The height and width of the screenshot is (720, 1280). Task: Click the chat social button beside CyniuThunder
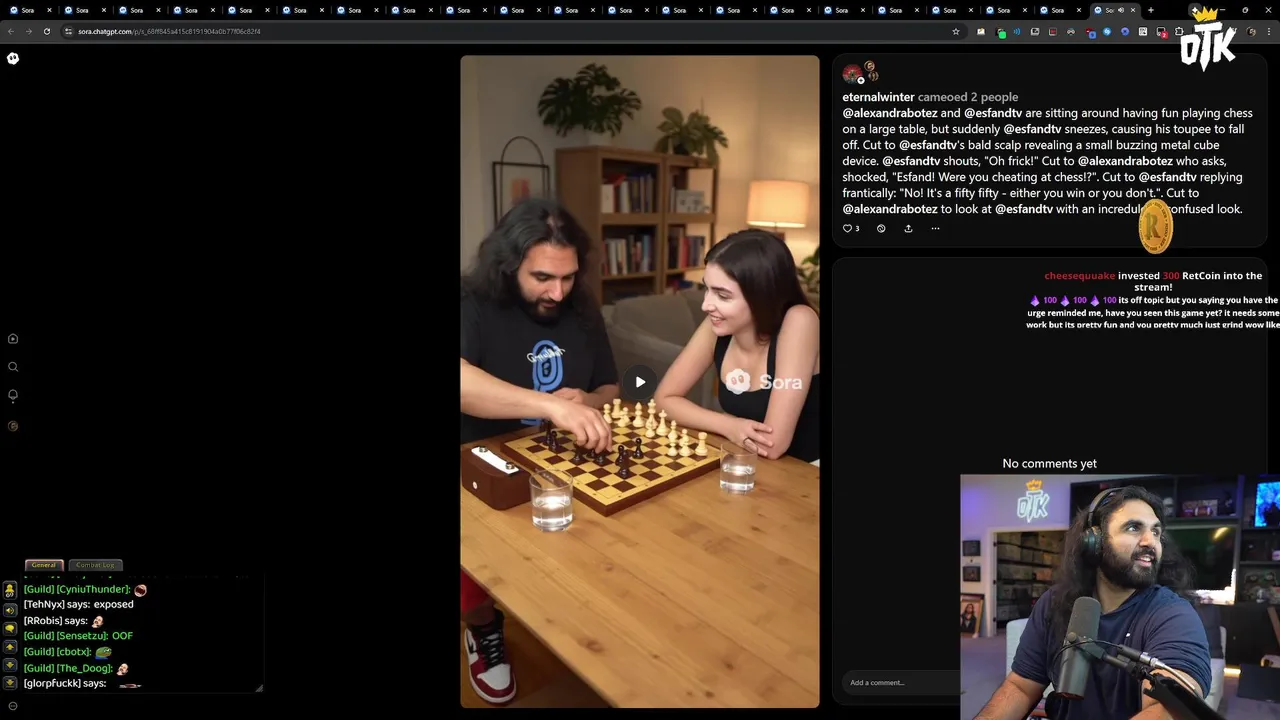pyautogui.click(x=11, y=591)
